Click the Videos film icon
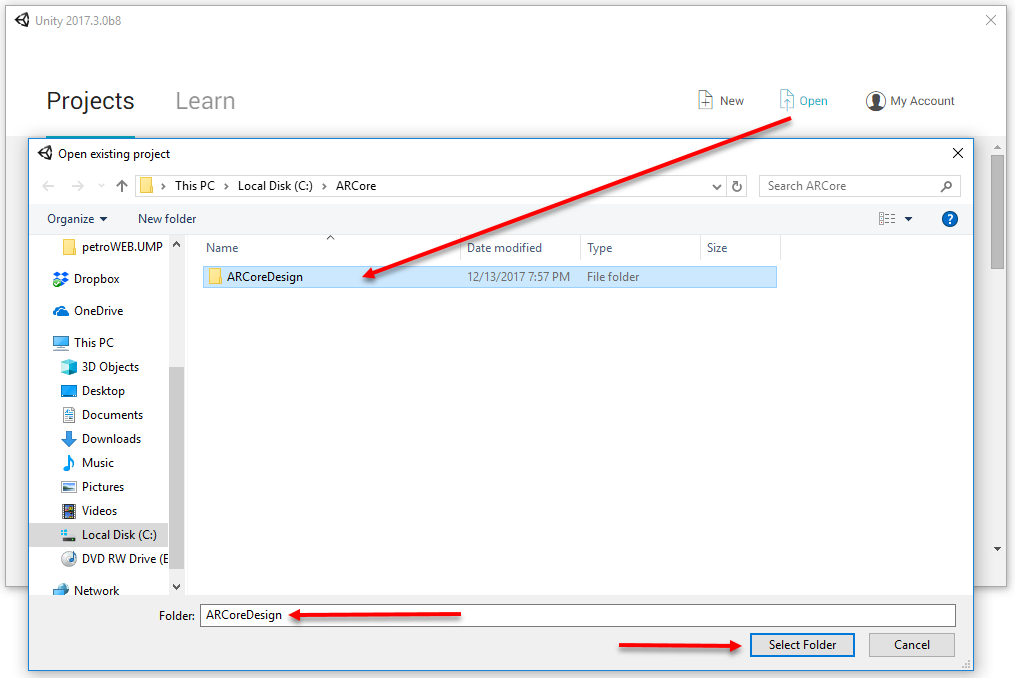This screenshot has width=1015, height=678. click(69, 511)
